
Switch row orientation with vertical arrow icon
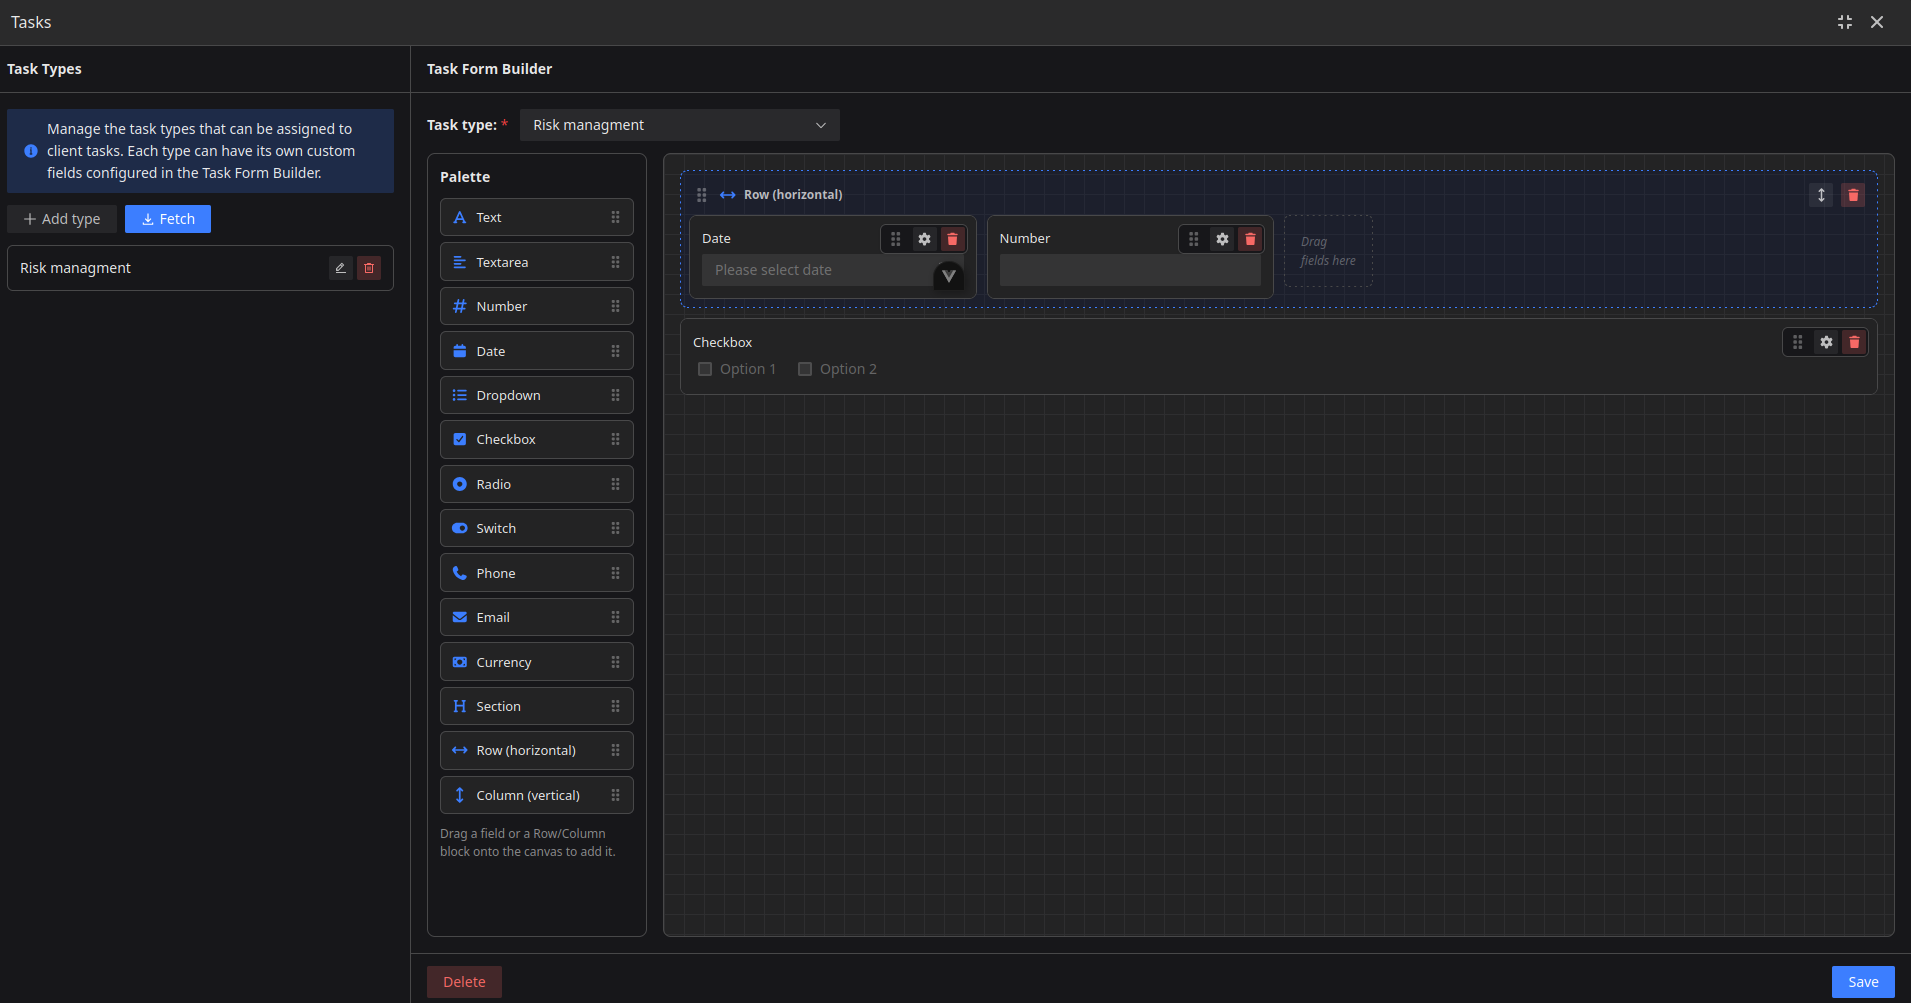[1821, 195]
